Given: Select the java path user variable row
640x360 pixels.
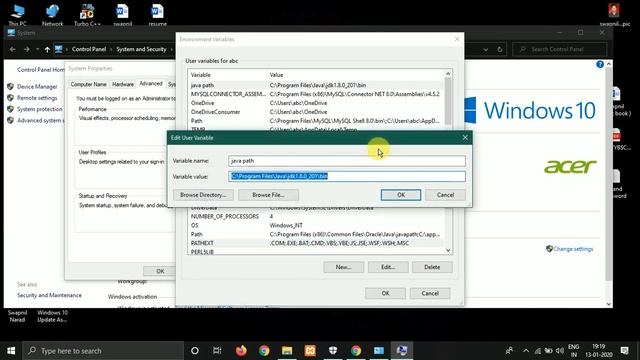Looking at the screenshot, I should coord(316,85).
